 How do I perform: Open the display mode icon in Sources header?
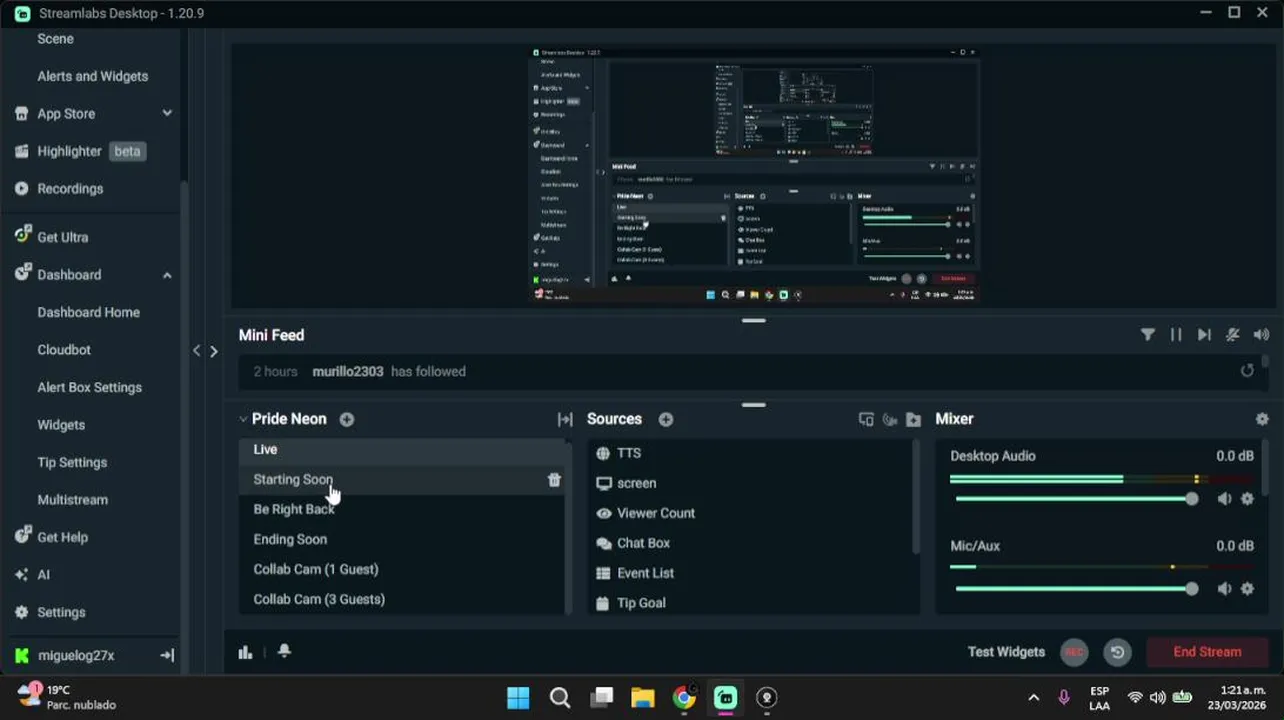866,420
